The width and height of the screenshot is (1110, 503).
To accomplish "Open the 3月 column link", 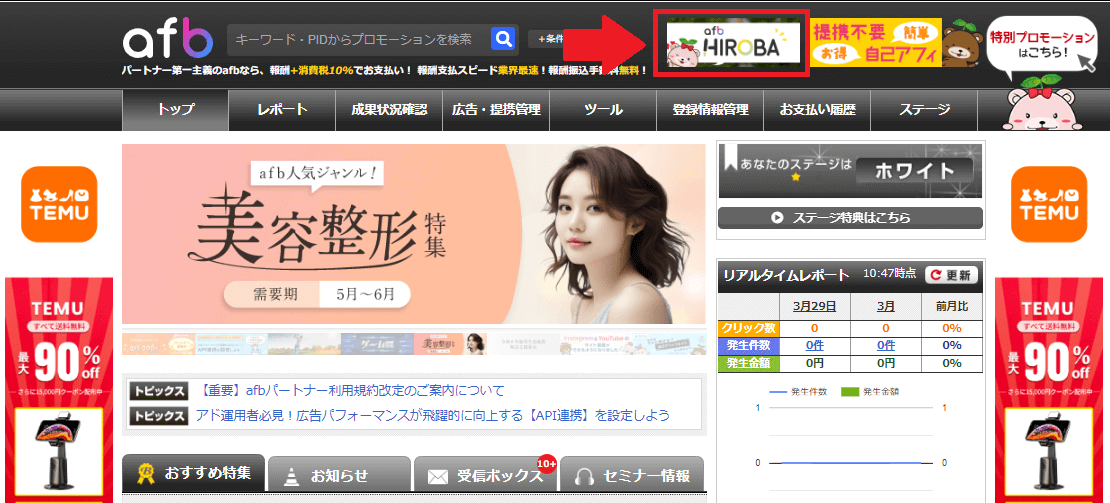I will coord(886,306).
